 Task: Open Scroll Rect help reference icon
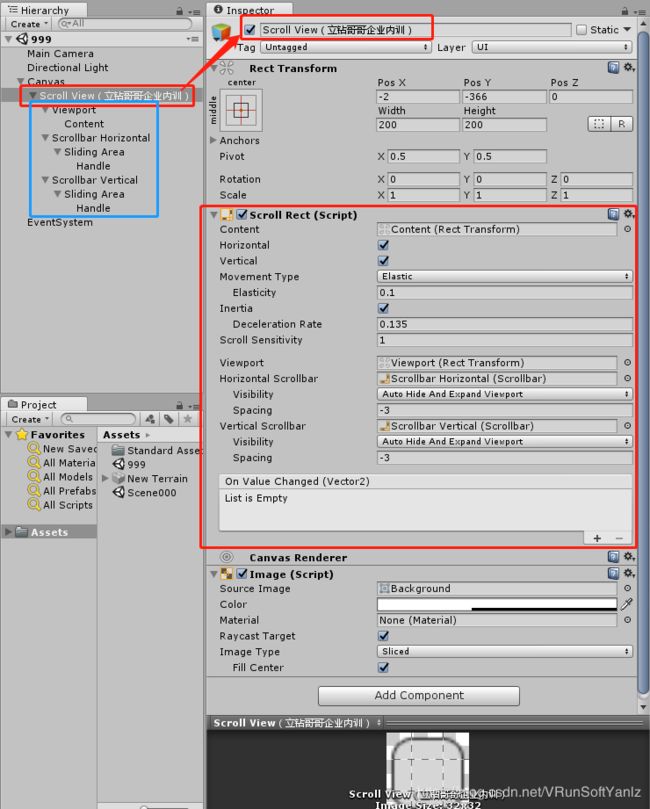point(613,214)
